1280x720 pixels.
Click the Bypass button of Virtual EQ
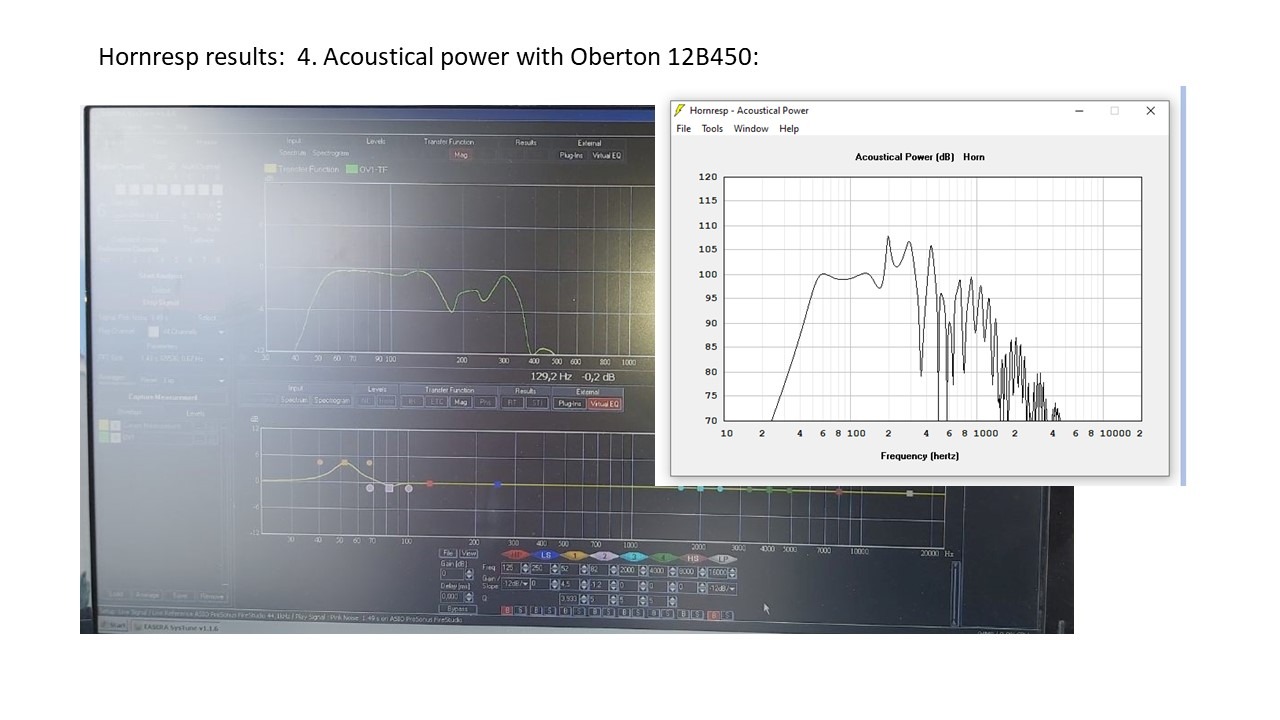pyautogui.click(x=458, y=609)
